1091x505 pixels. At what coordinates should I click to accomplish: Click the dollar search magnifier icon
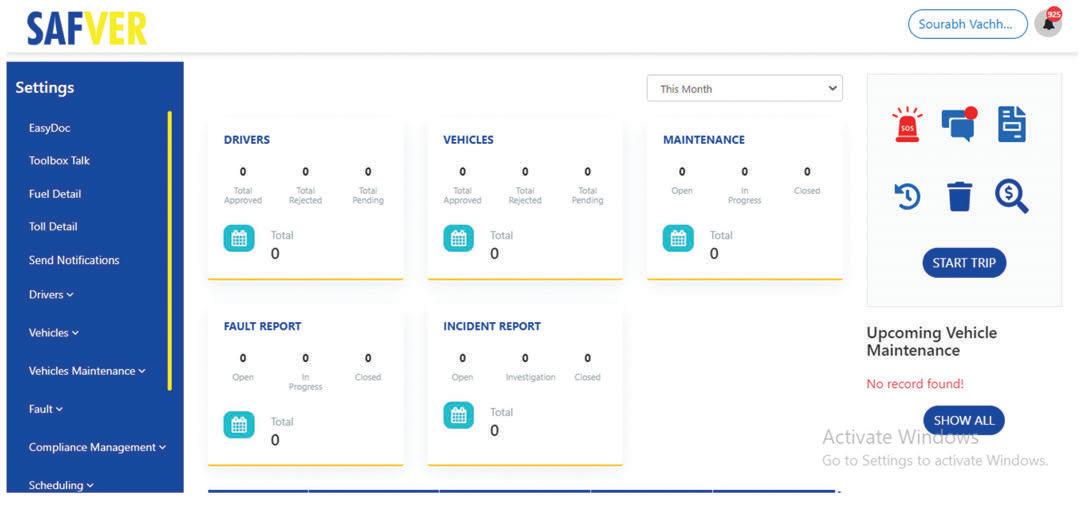pyautogui.click(x=1012, y=197)
